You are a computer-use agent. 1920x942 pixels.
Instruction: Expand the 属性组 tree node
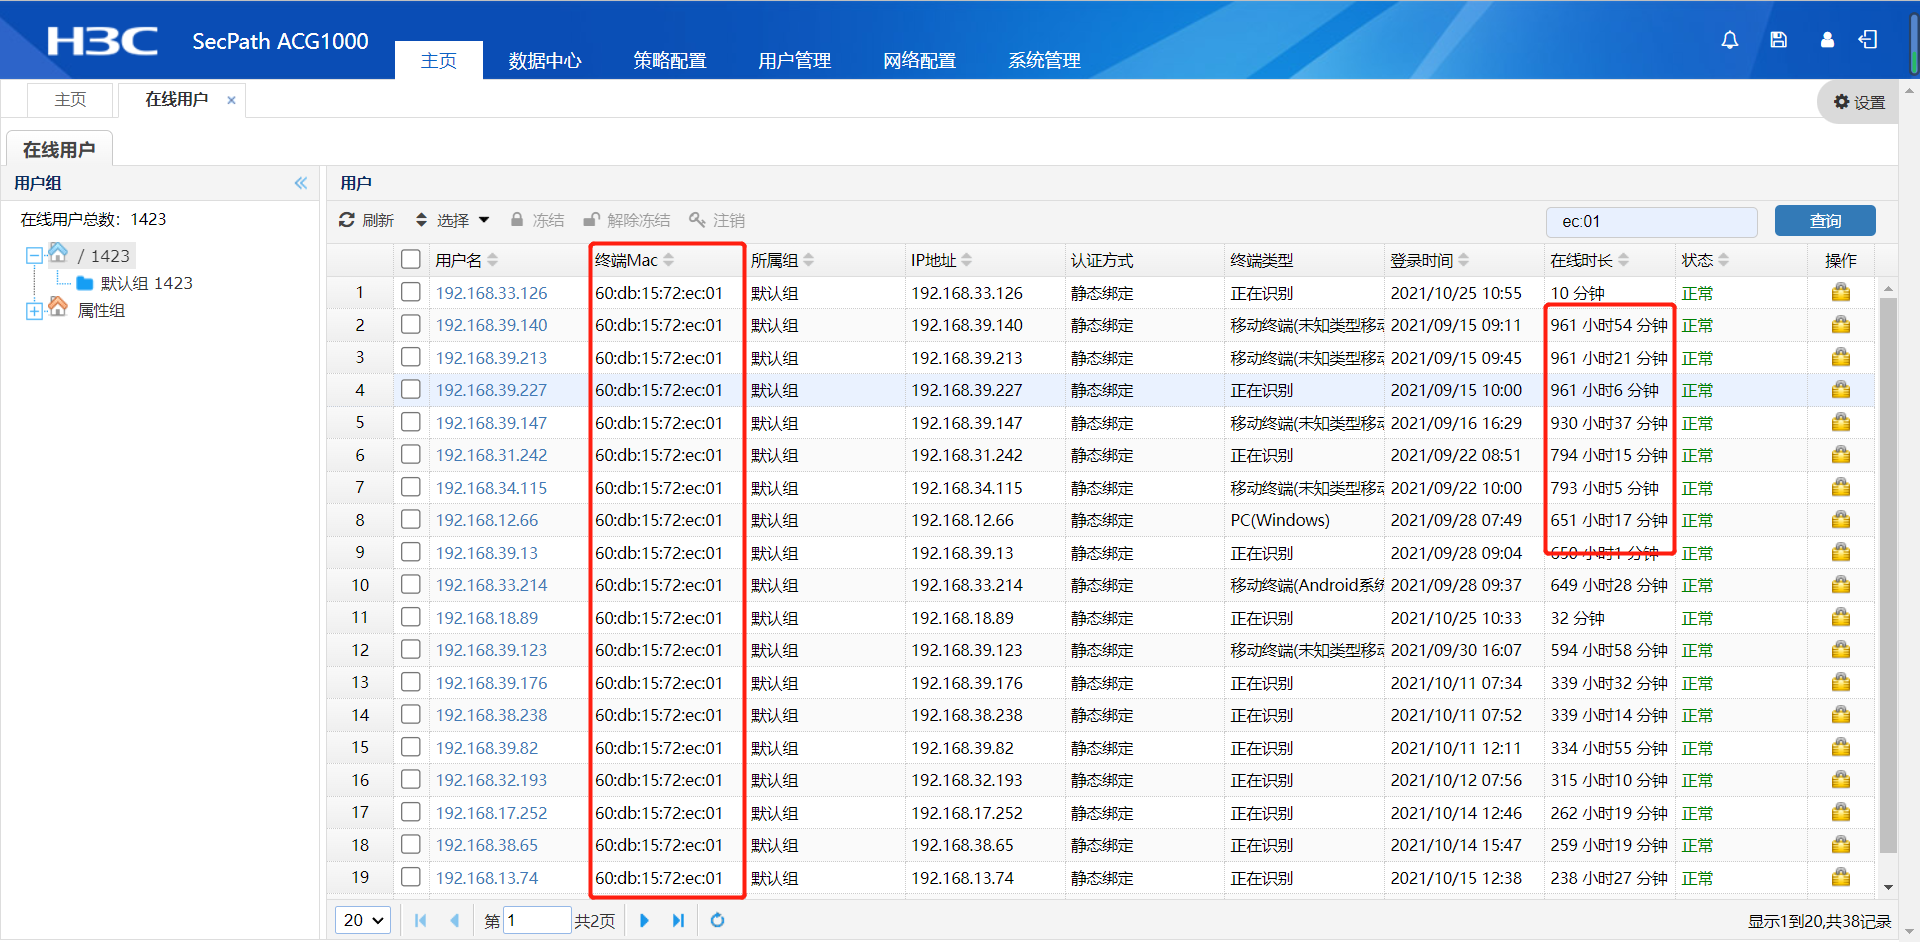pos(34,311)
